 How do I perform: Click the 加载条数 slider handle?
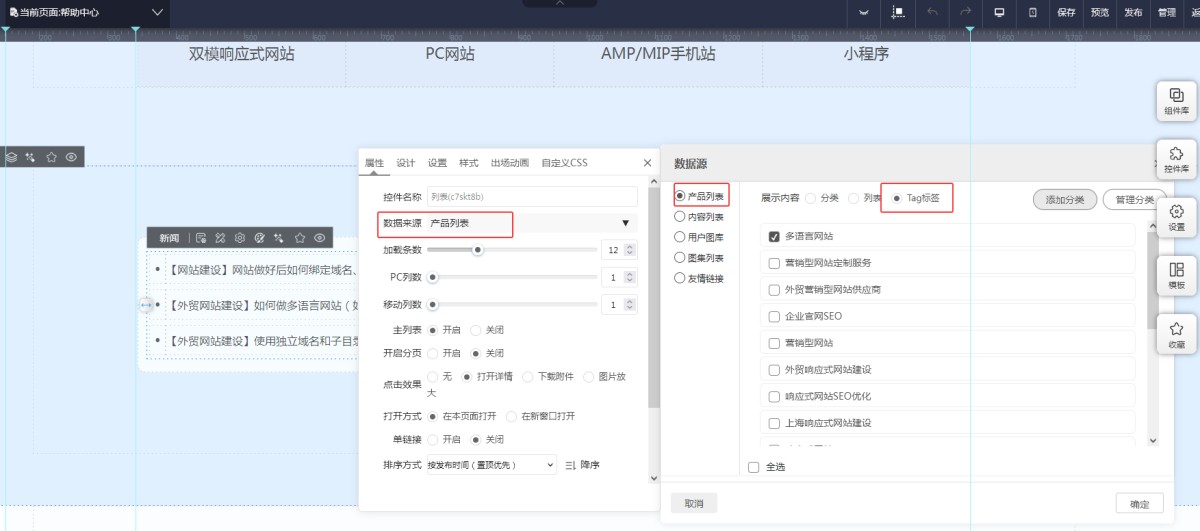478,250
